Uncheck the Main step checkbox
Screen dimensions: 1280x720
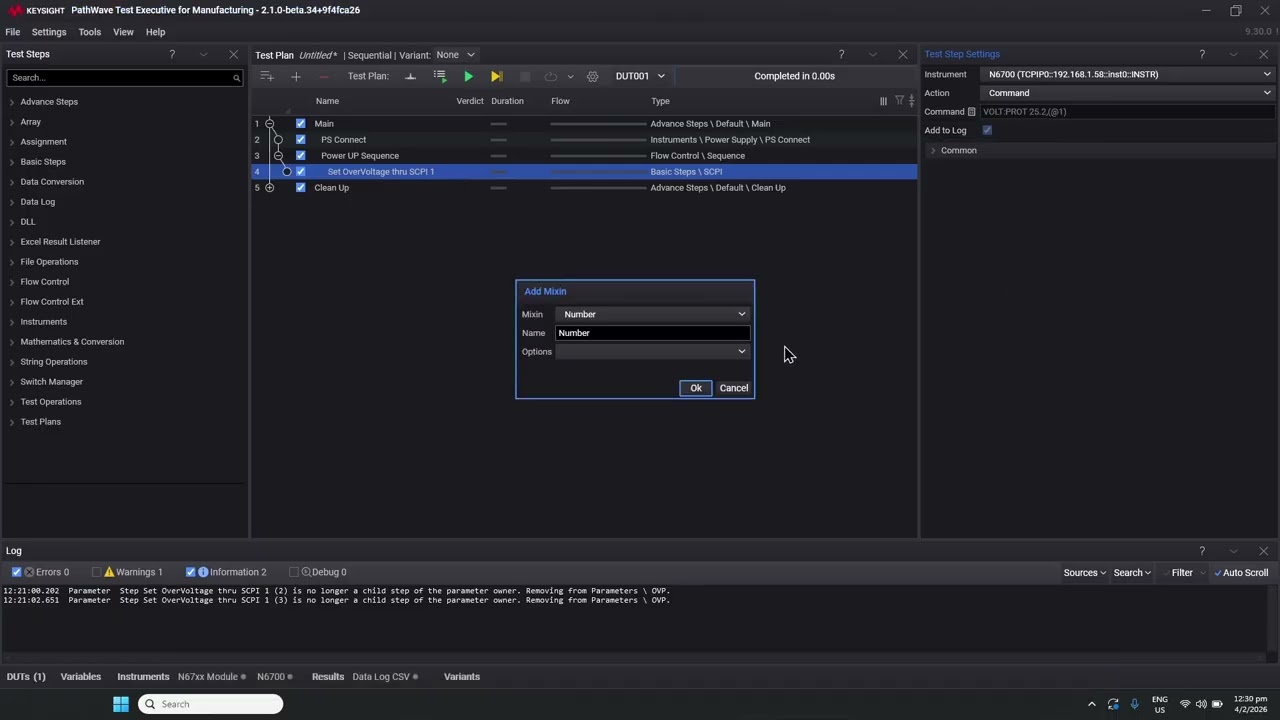[300, 124]
